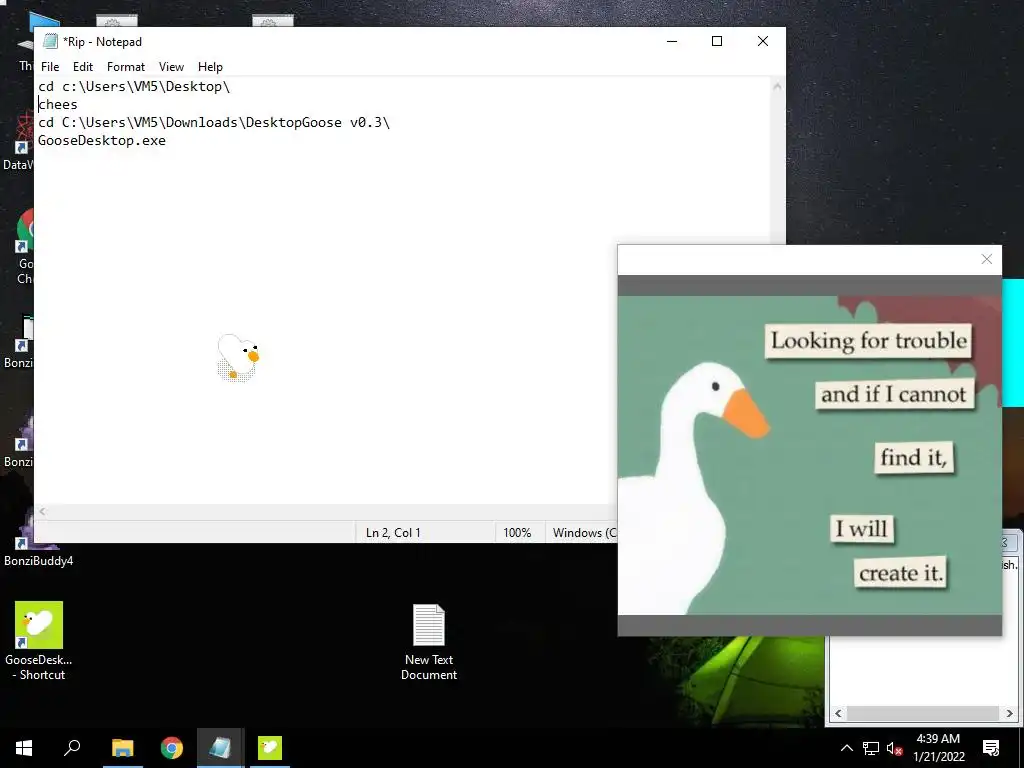The width and height of the screenshot is (1024, 768).
Task: Select the New Text Document desktop icon
Action: coord(429,643)
